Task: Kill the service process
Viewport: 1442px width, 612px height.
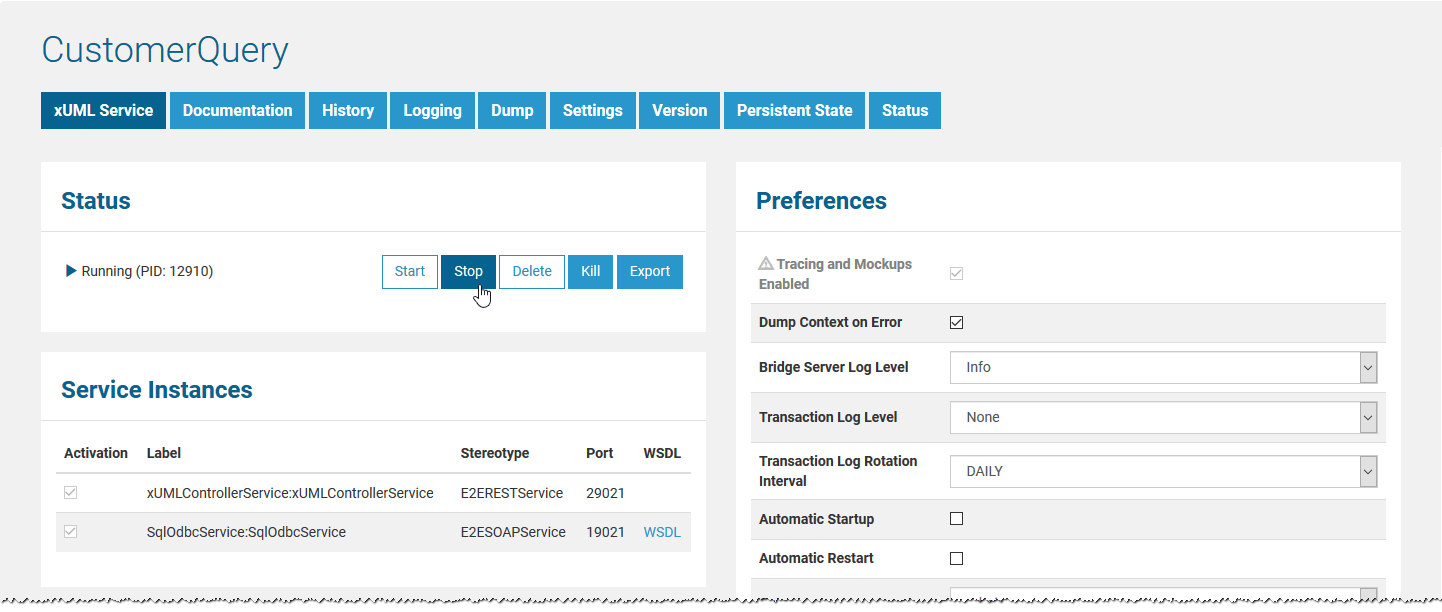Action: 590,271
